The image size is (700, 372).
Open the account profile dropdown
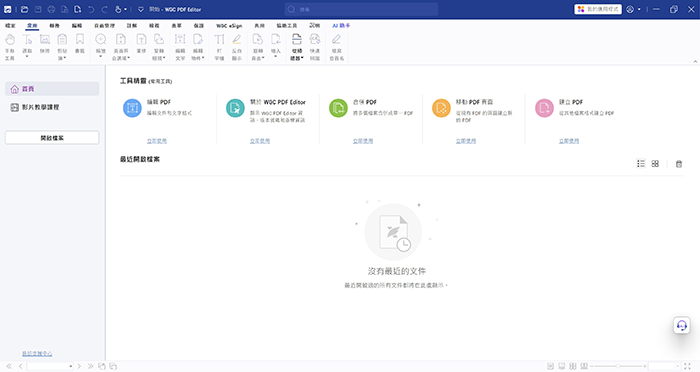click(639, 9)
